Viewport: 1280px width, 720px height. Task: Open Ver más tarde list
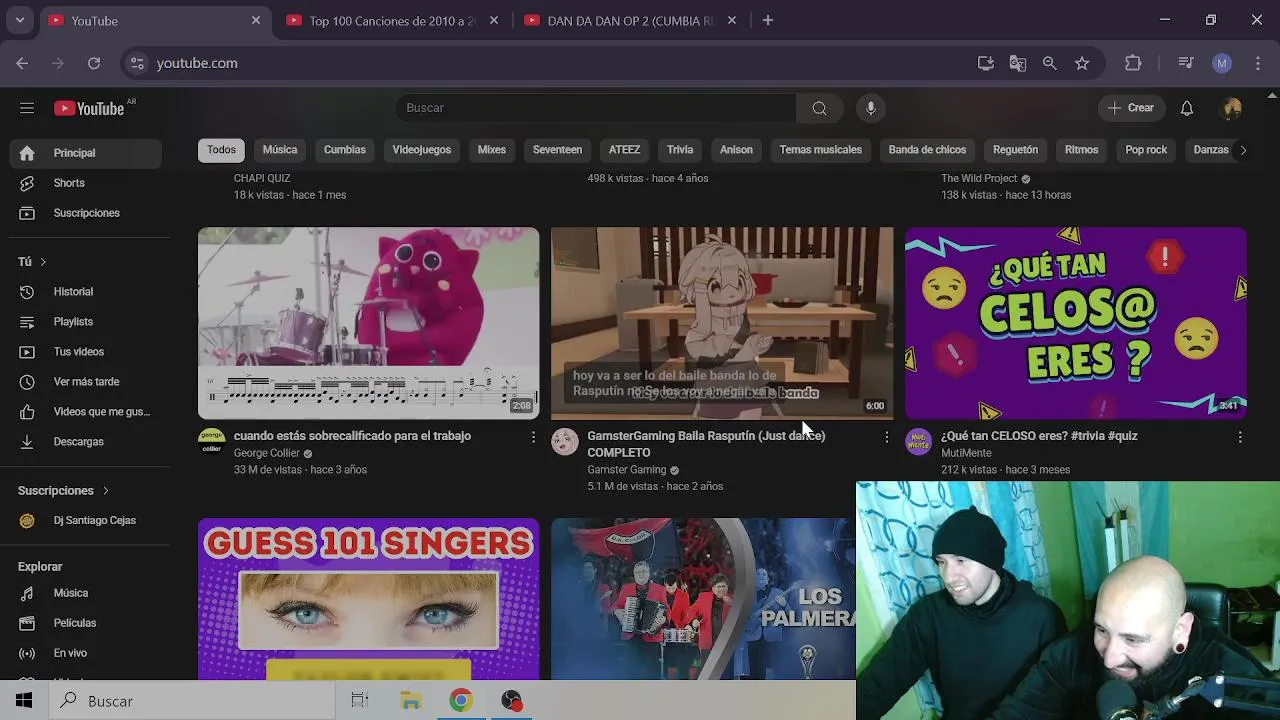click(85, 382)
